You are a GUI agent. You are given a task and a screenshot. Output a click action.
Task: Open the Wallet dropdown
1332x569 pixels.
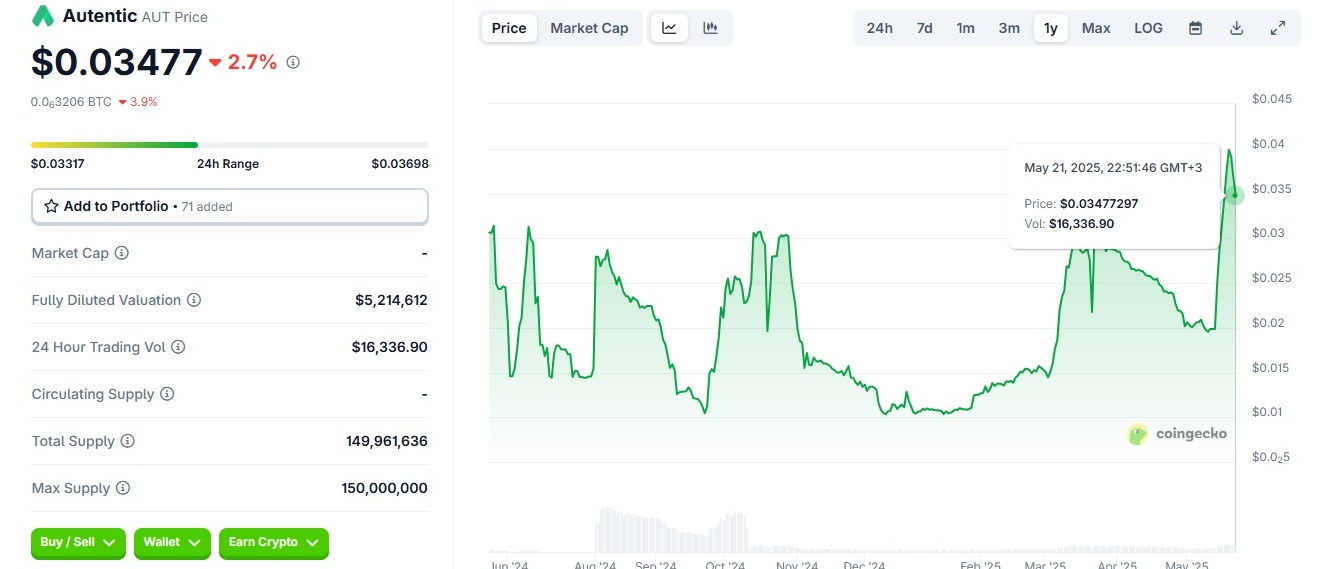click(172, 543)
